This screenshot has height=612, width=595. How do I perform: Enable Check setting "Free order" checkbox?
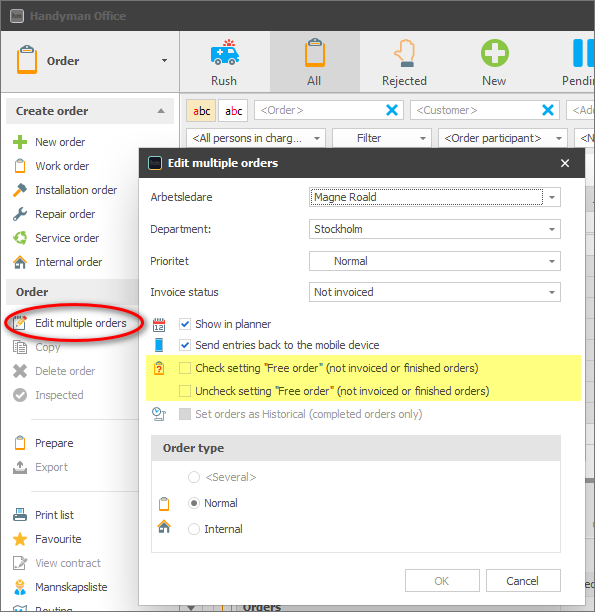[x=185, y=368]
